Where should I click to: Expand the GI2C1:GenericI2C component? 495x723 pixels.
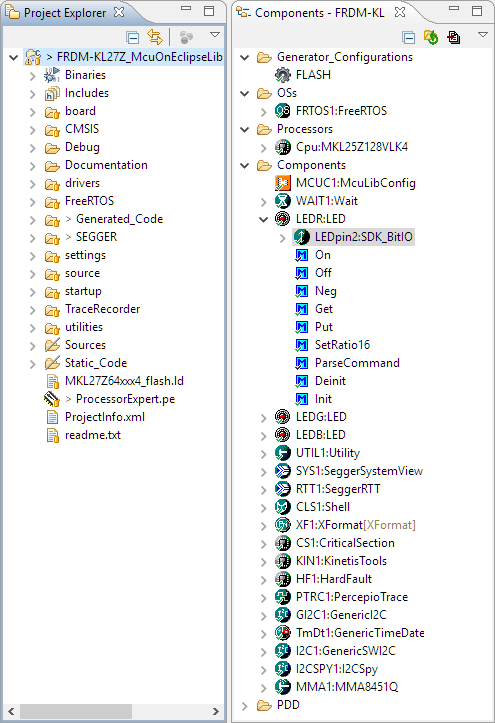click(x=264, y=616)
